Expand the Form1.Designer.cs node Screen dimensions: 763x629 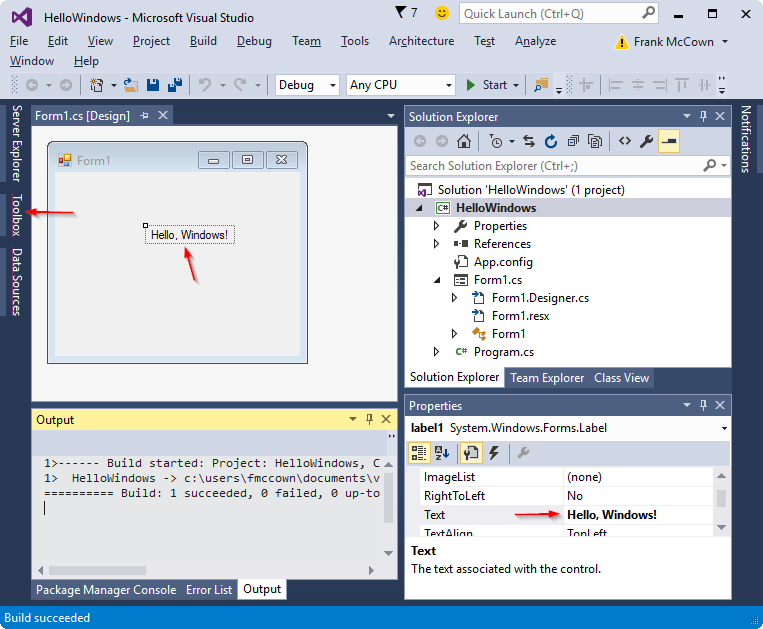pos(454,298)
